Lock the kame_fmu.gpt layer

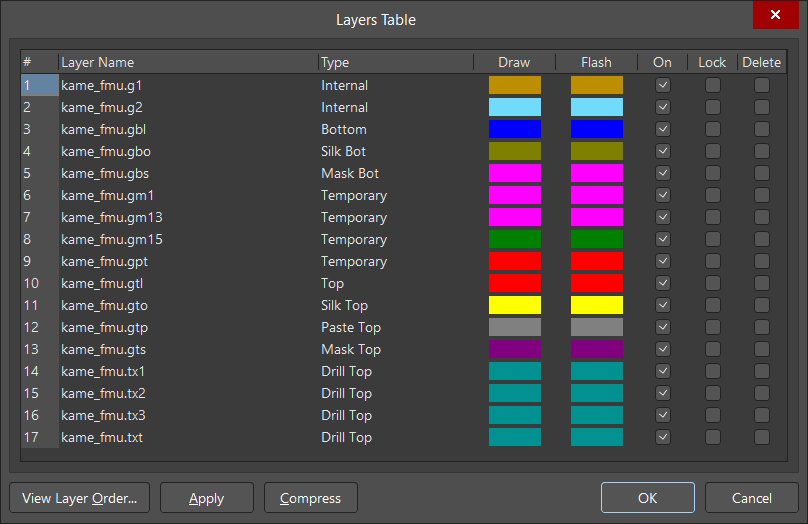point(713,261)
